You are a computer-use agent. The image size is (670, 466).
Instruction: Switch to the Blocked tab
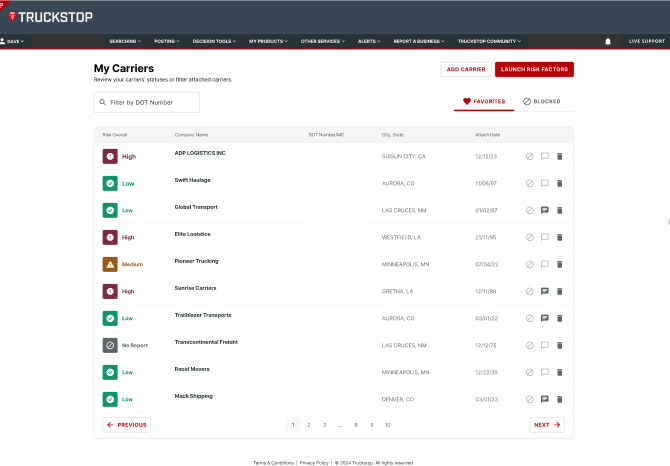[541, 102]
